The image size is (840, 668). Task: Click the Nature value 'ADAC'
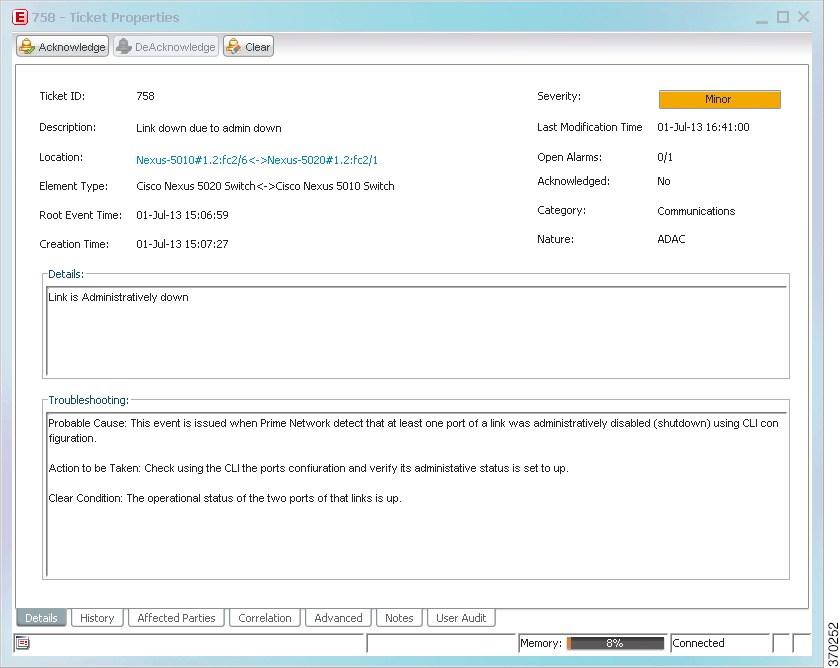[671, 239]
